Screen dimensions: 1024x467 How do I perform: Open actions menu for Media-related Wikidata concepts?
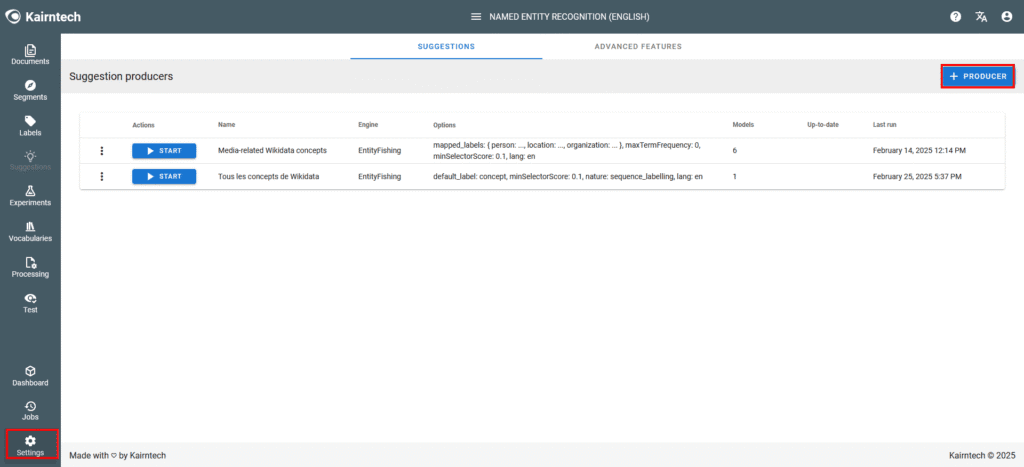point(101,150)
